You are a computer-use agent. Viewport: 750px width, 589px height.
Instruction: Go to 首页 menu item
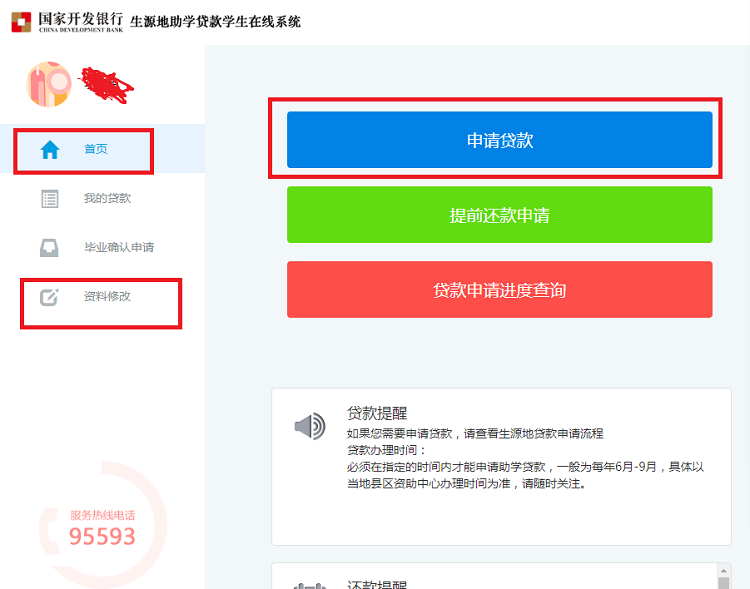(x=96, y=149)
